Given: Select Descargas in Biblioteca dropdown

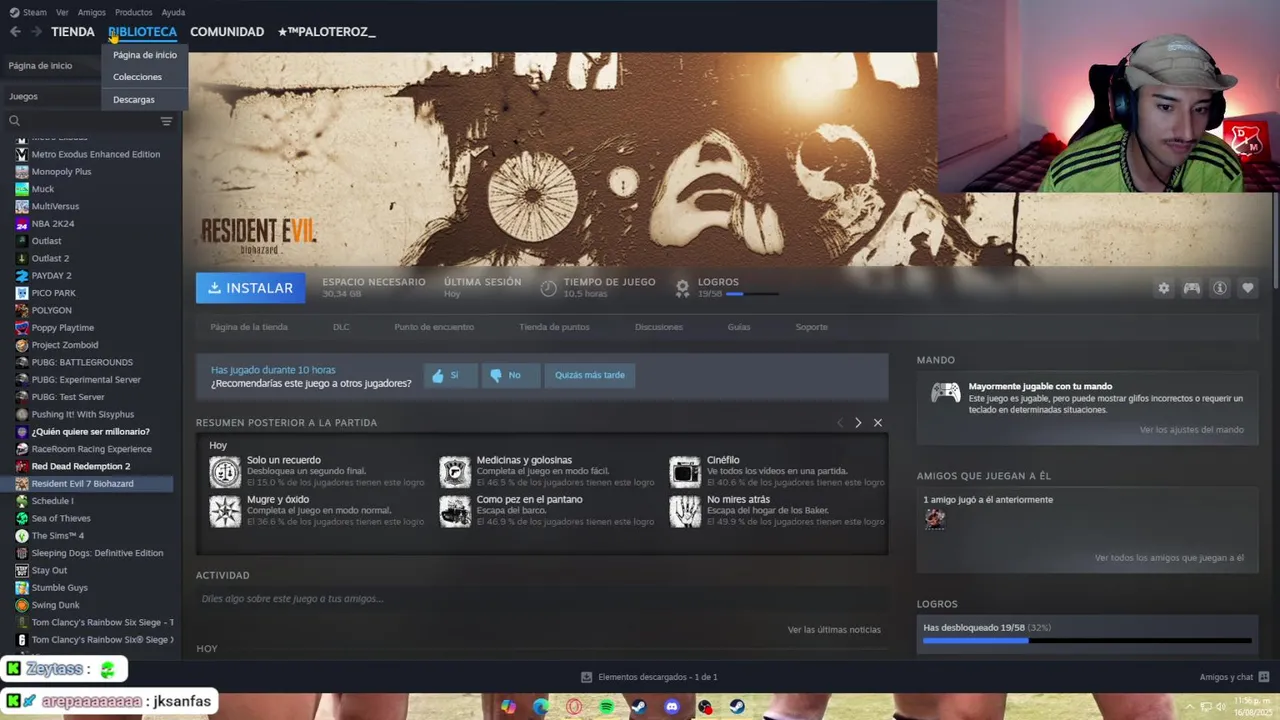Looking at the screenshot, I should click(x=145, y=100).
